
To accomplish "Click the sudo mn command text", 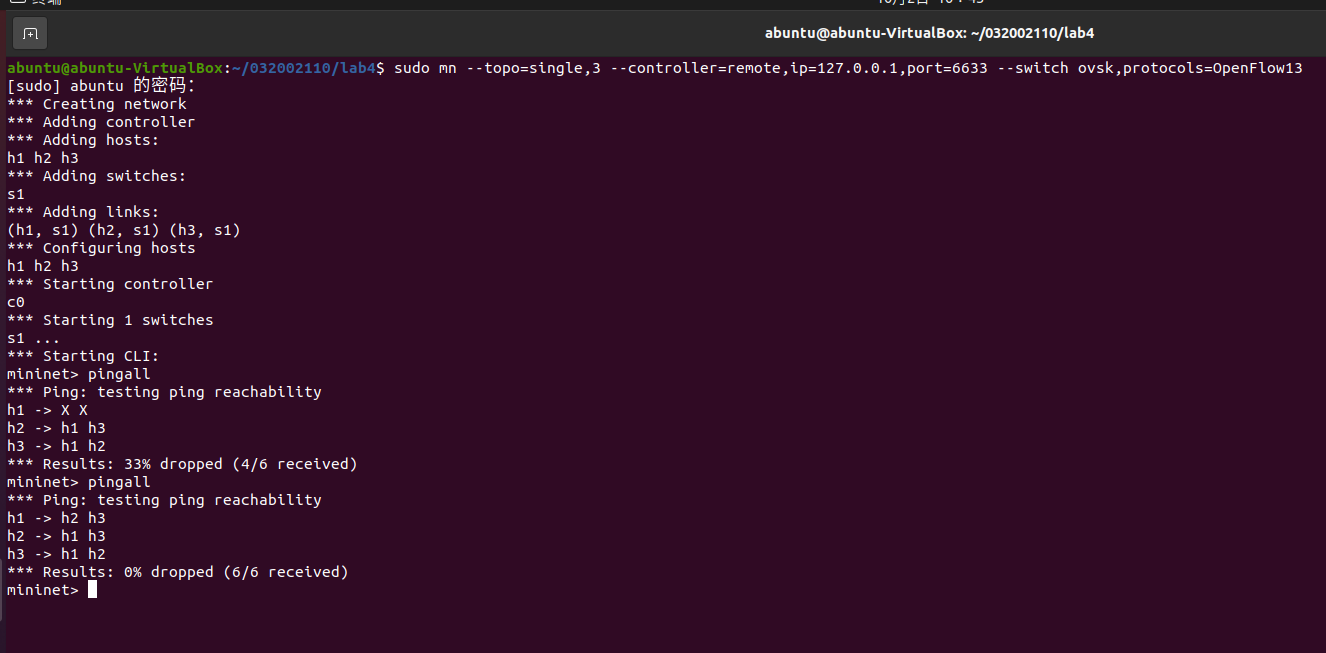I will [x=848, y=68].
